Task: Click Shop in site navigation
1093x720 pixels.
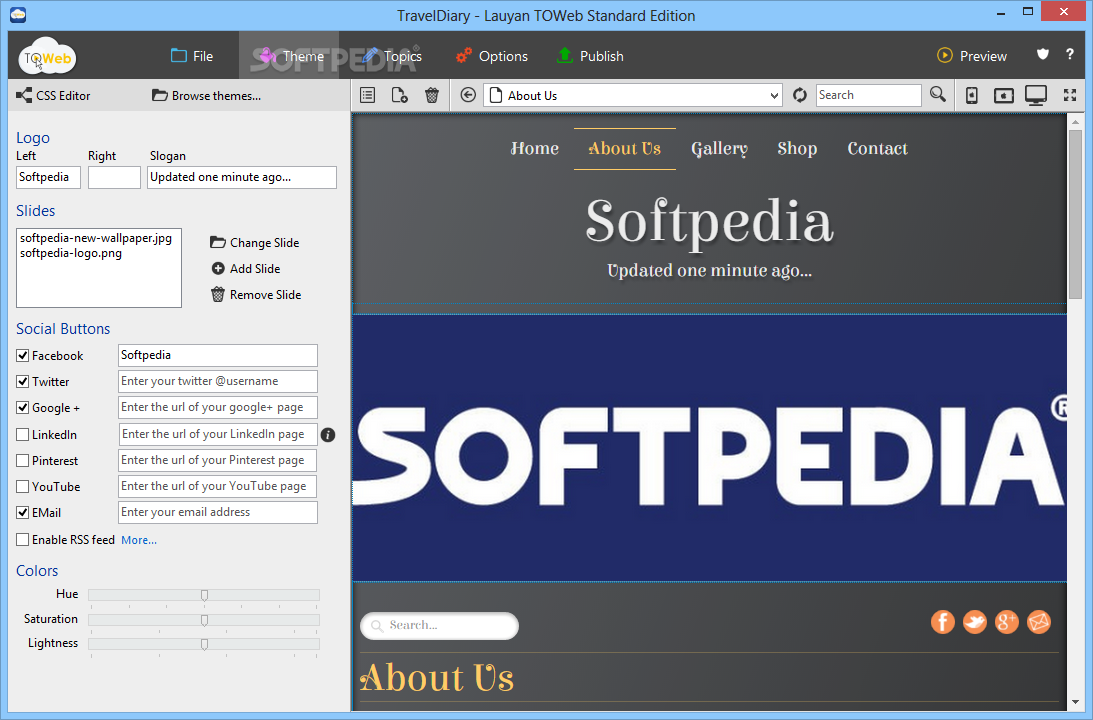Action: 797,148
